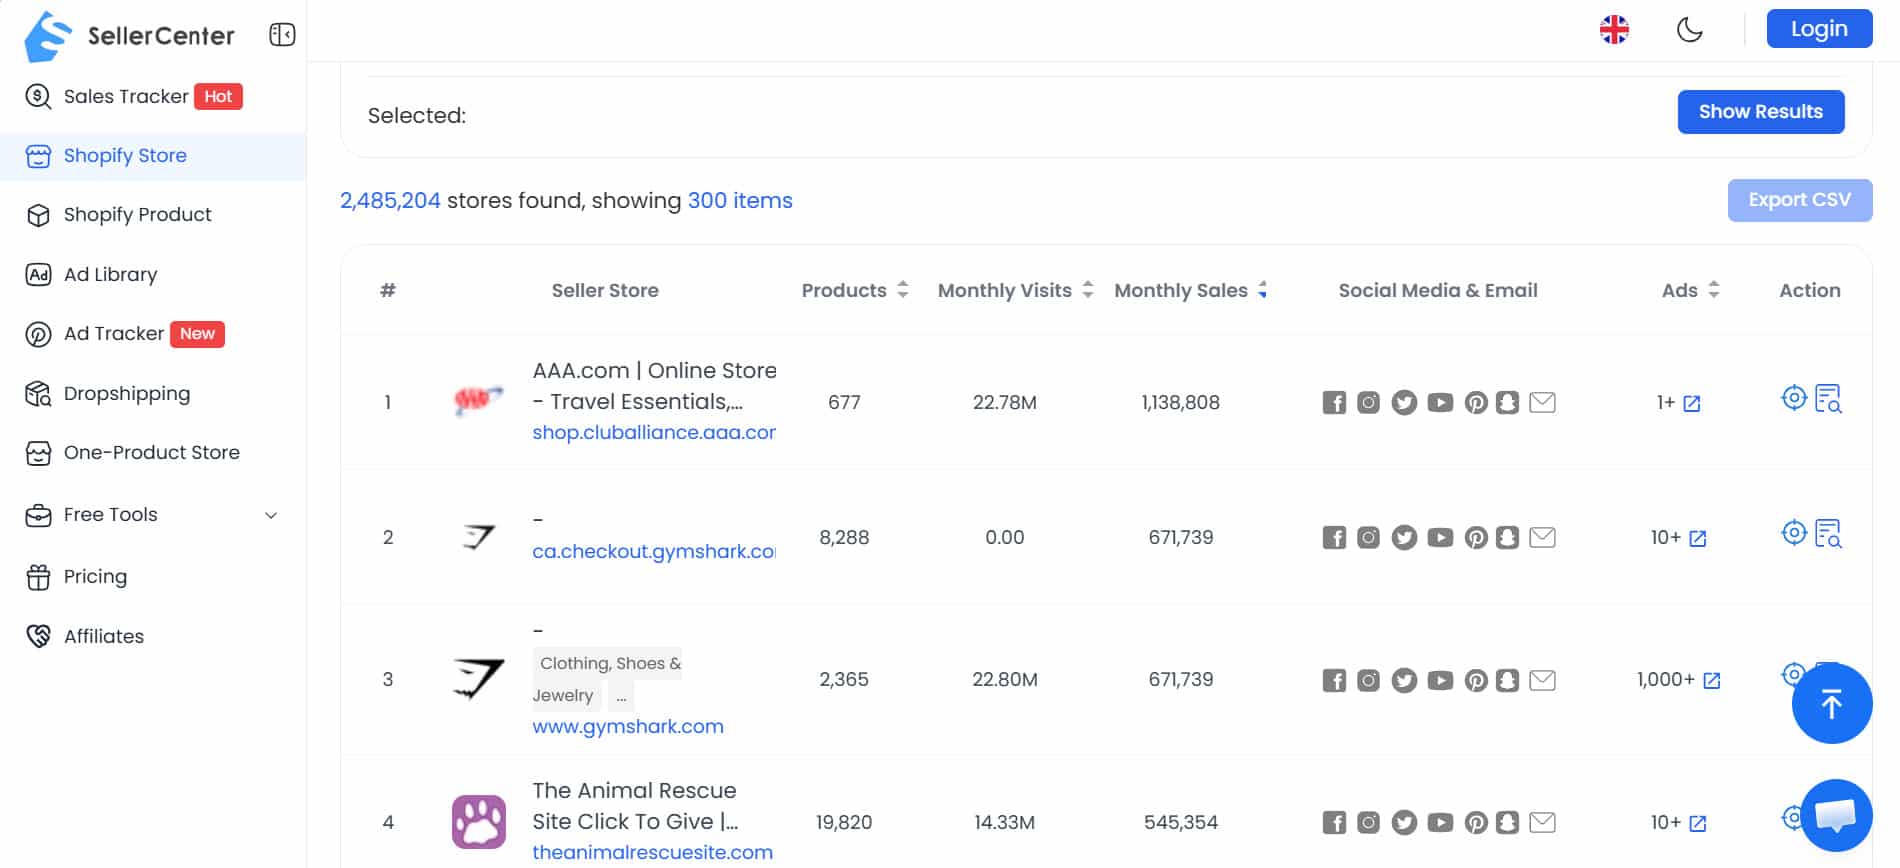Screen dimensions: 1900x868
Task: Open ads external link for Animal Rescue Site
Action: [x=1698, y=824]
